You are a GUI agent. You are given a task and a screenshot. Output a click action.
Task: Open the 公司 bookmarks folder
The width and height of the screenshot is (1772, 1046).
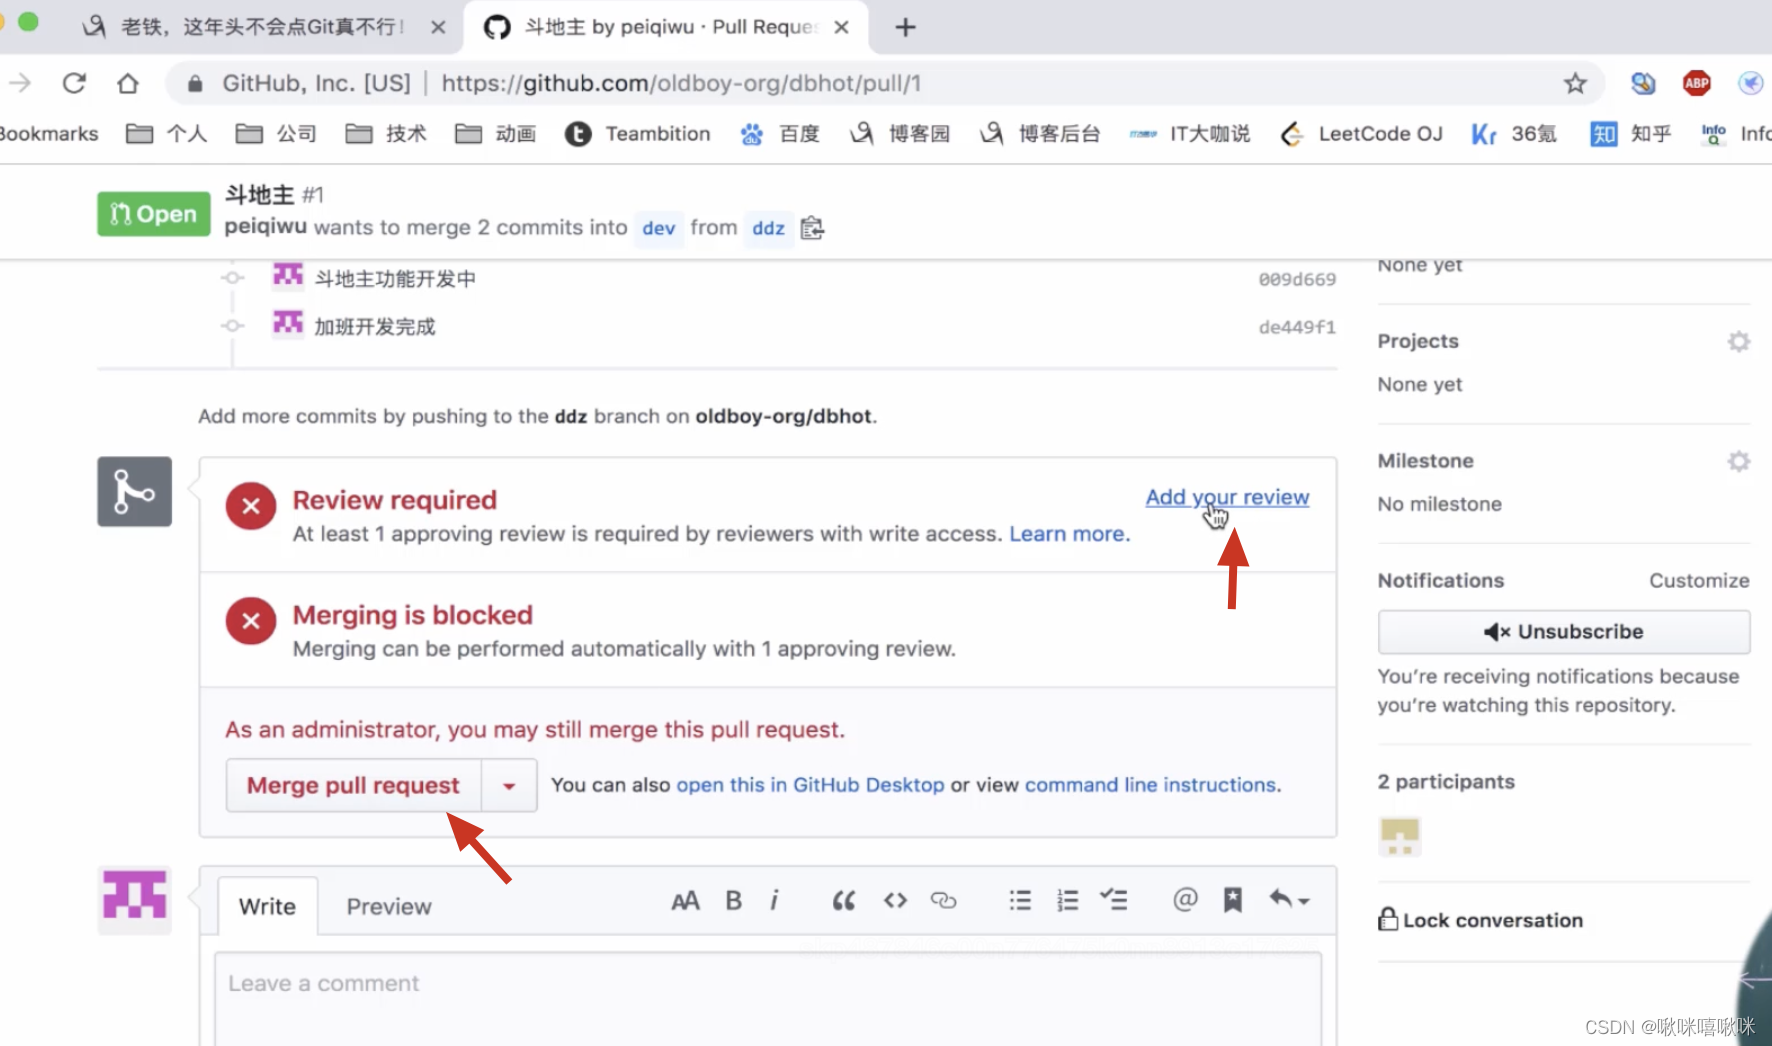276,134
